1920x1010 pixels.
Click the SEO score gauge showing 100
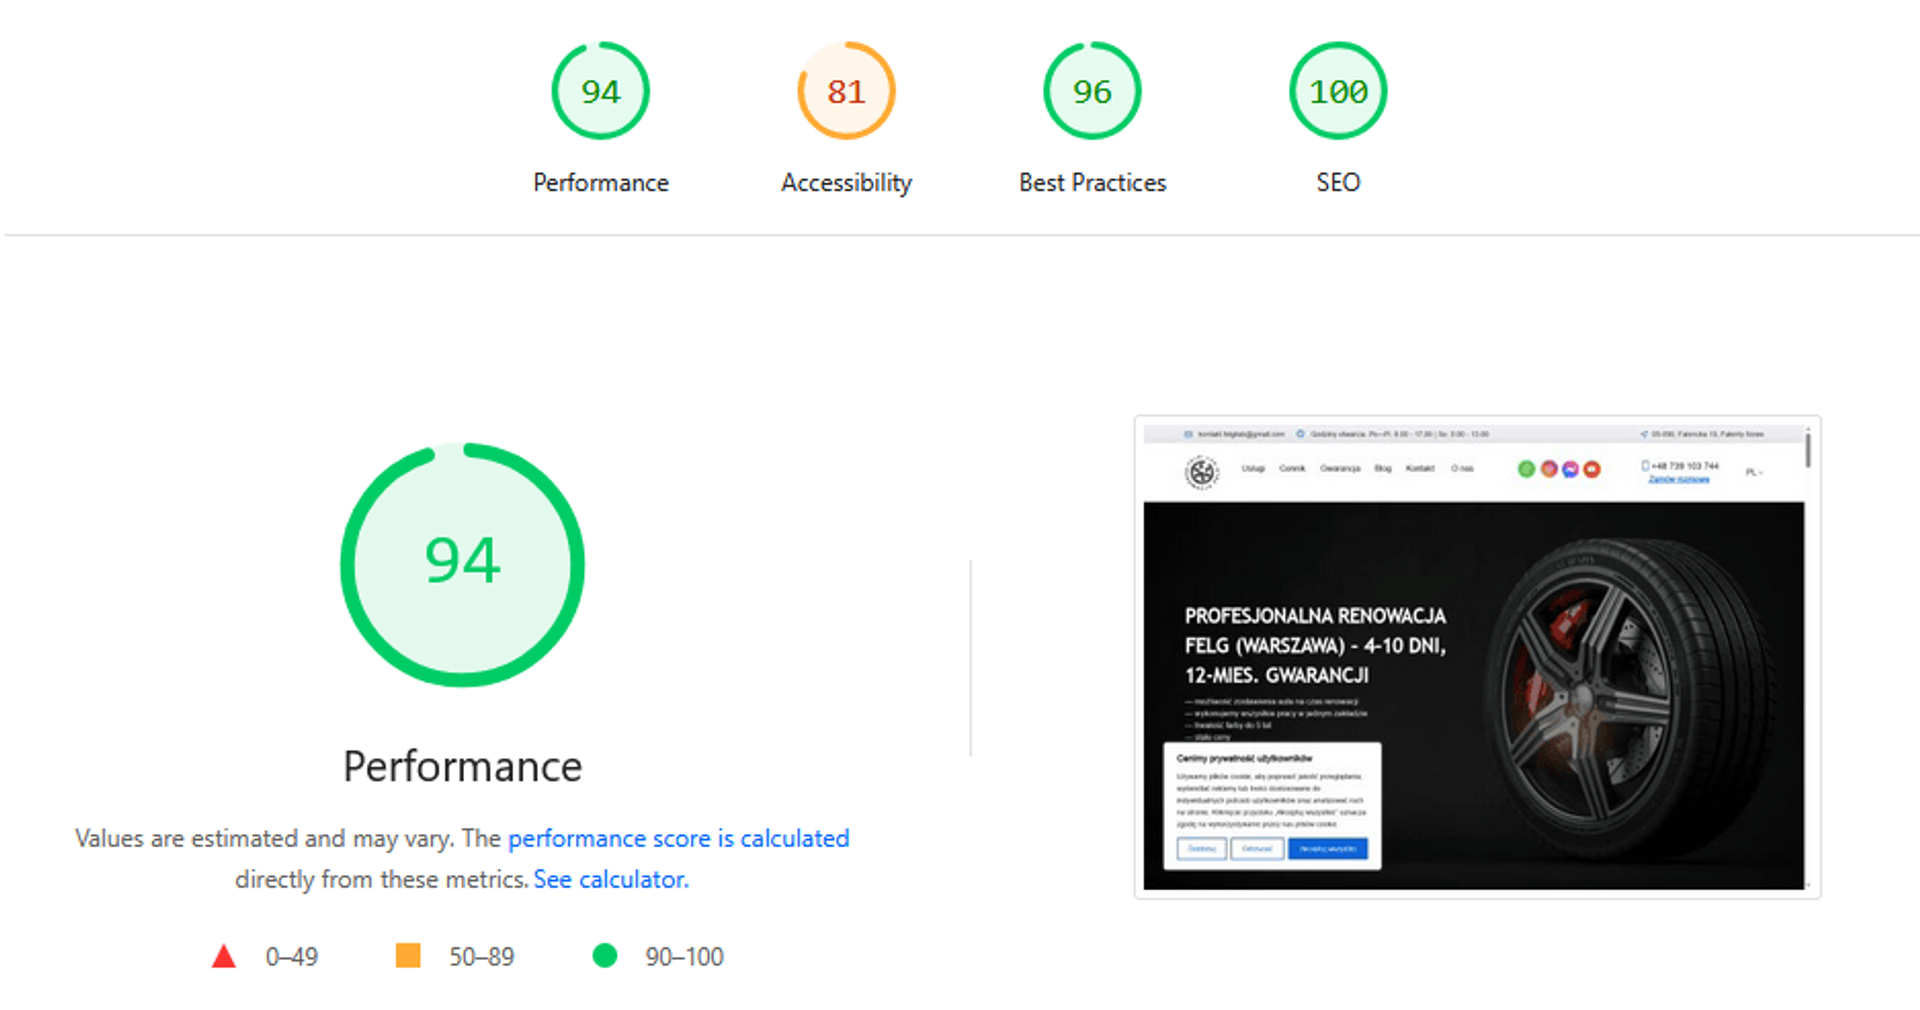pyautogui.click(x=1338, y=91)
